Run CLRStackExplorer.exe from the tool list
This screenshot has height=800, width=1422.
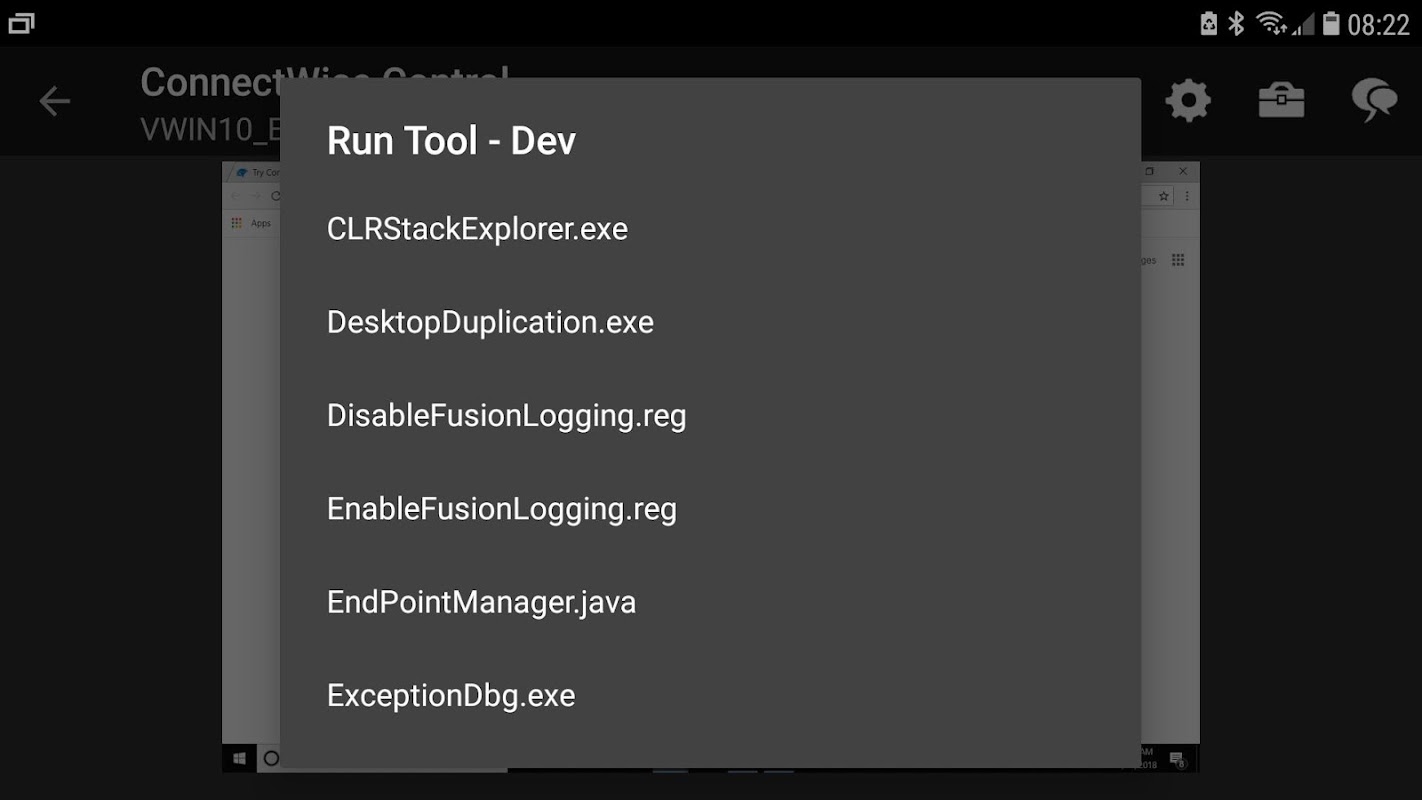point(477,229)
